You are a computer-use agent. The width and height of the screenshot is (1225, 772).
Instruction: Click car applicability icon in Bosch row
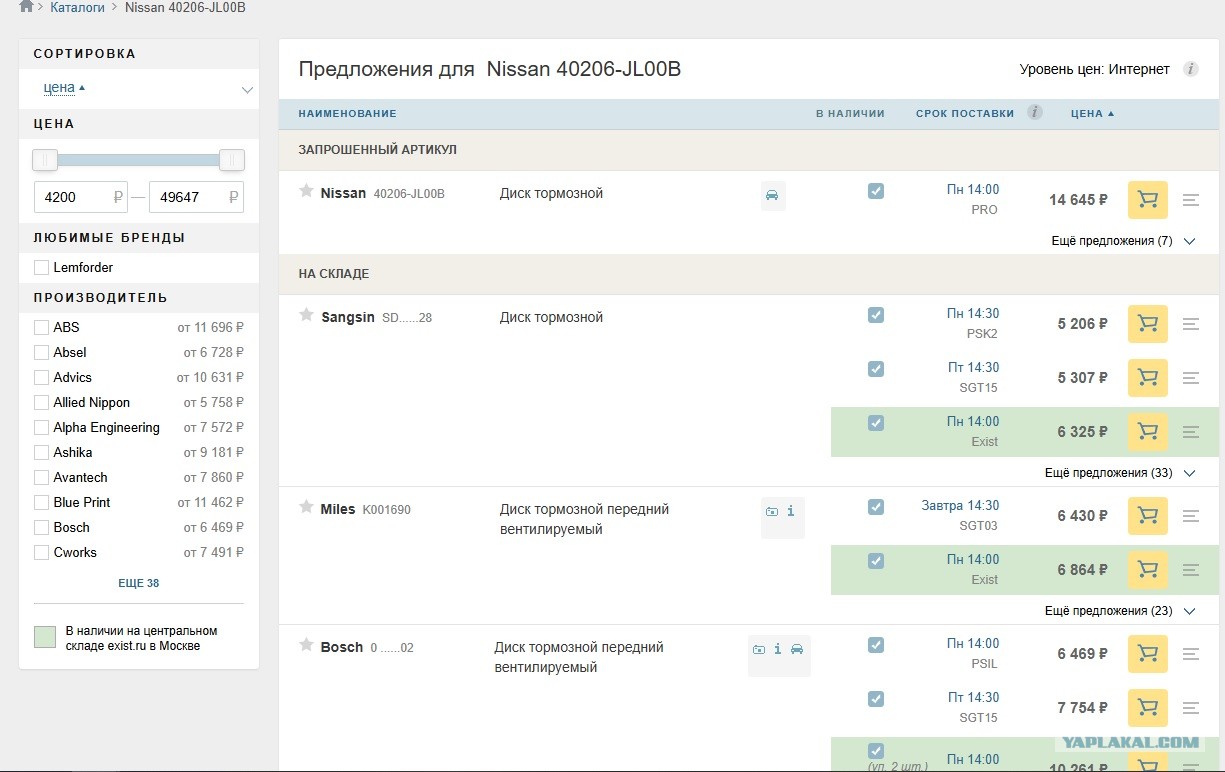[797, 649]
